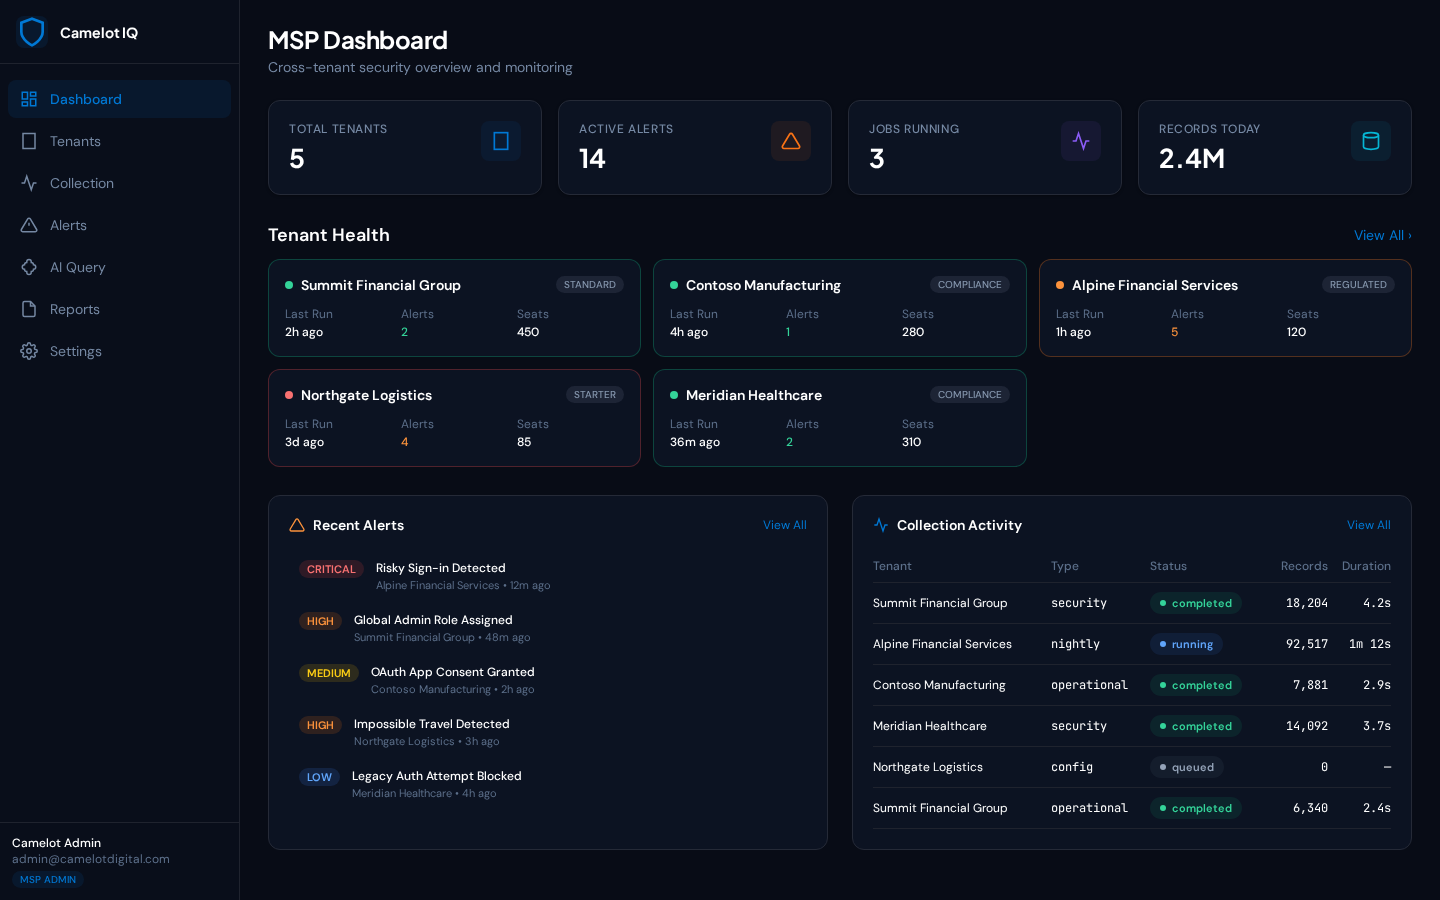Click the MSP ADMIN role badge

click(x=48, y=880)
